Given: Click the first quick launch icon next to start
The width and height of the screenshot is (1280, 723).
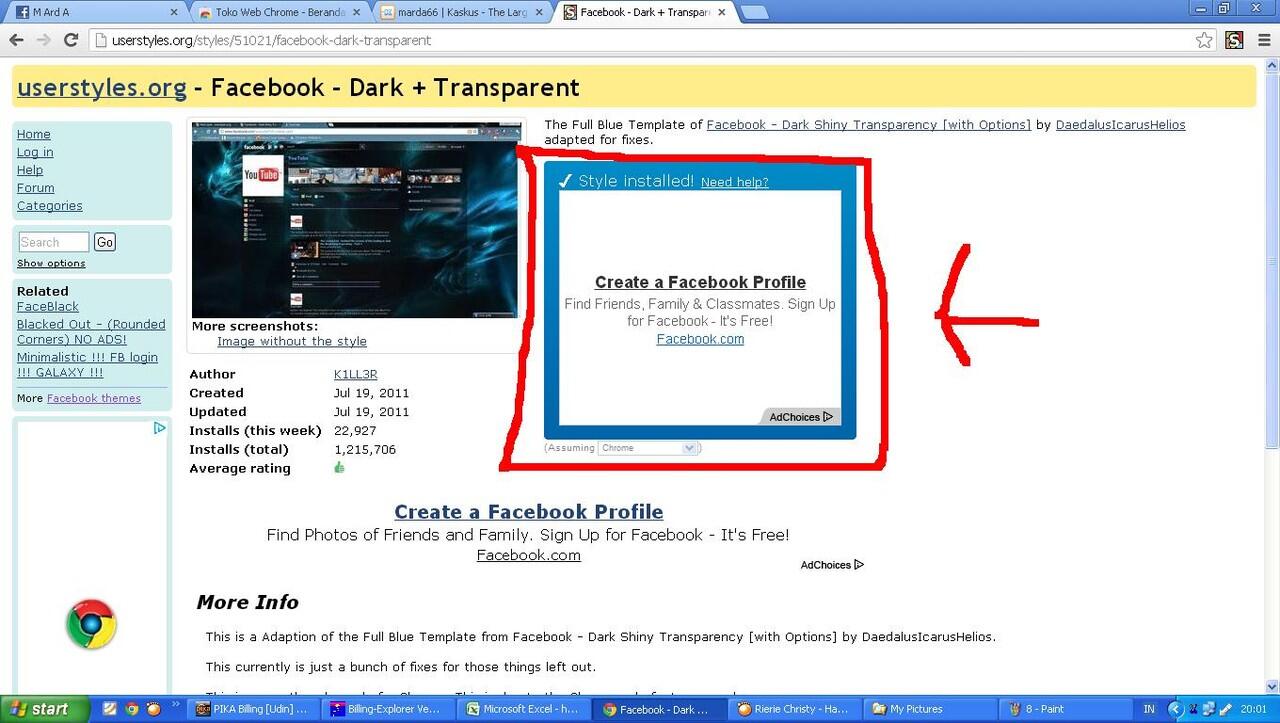Looking at the screenshot, I should [110, 709].
